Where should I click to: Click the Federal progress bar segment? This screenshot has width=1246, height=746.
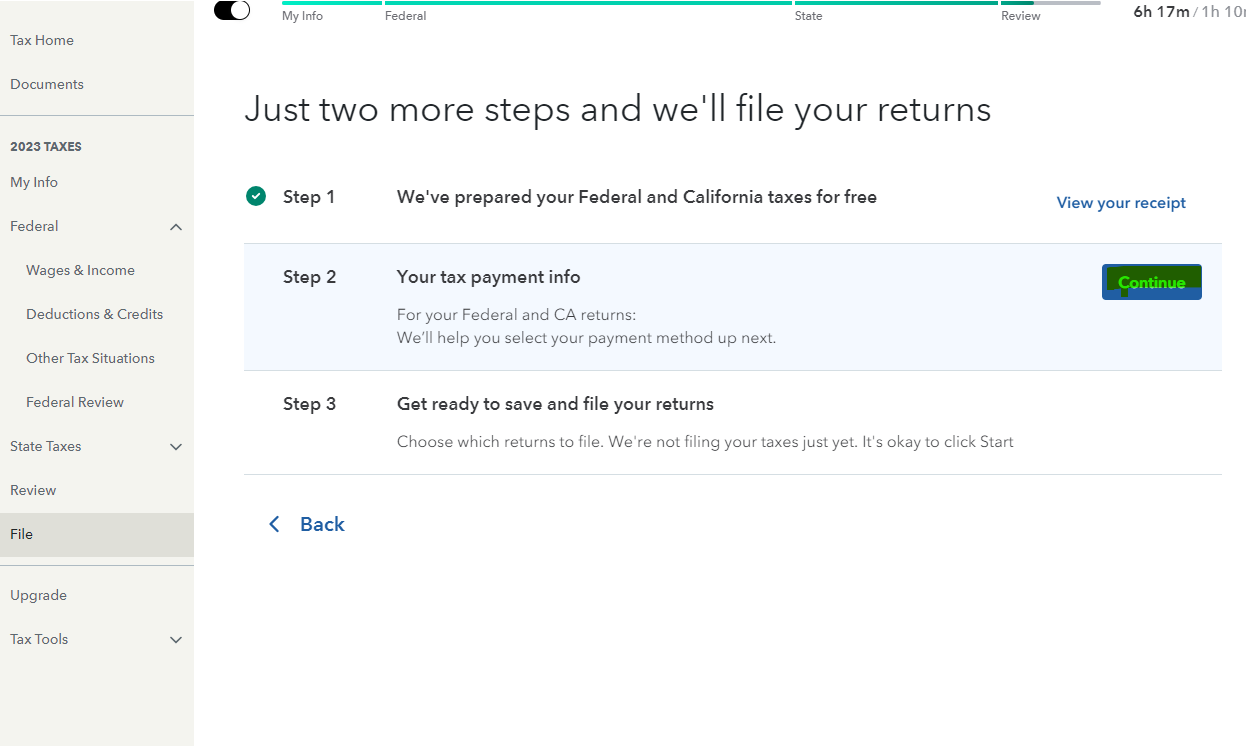pos(588,5)
